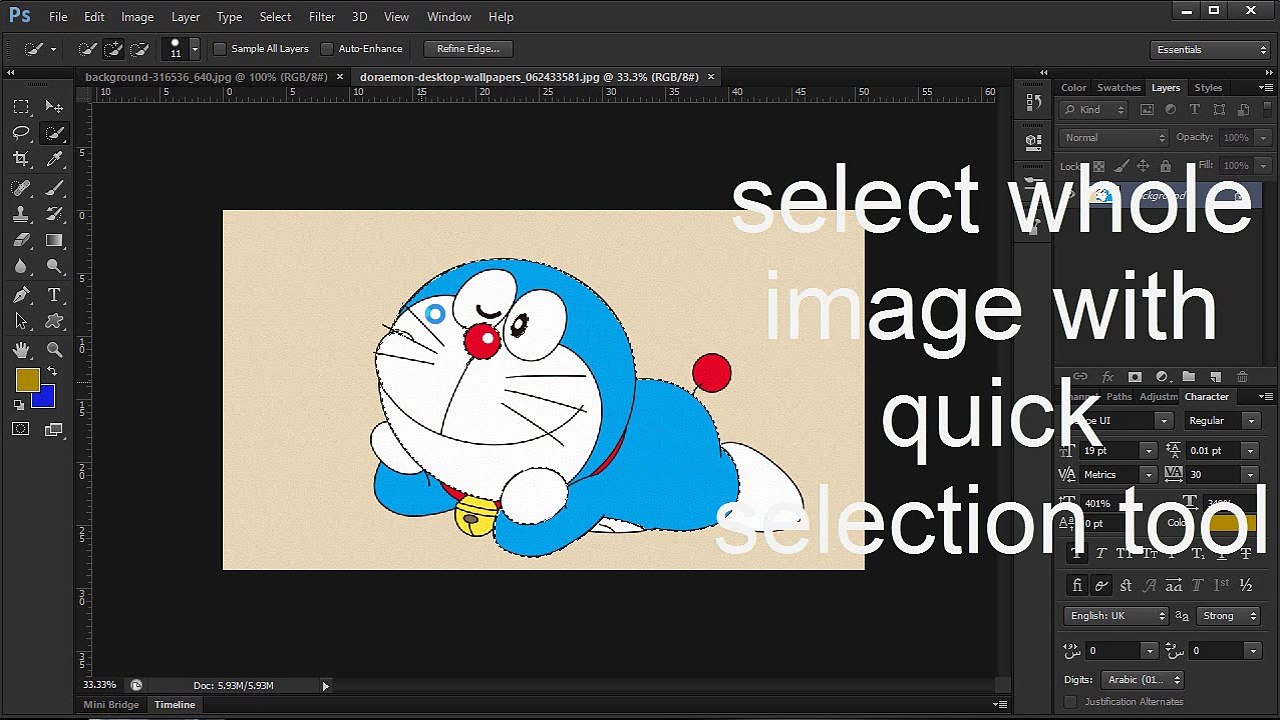Switch to the Swatches tab
The image size is (1280, 720).
pos(1118,88)
